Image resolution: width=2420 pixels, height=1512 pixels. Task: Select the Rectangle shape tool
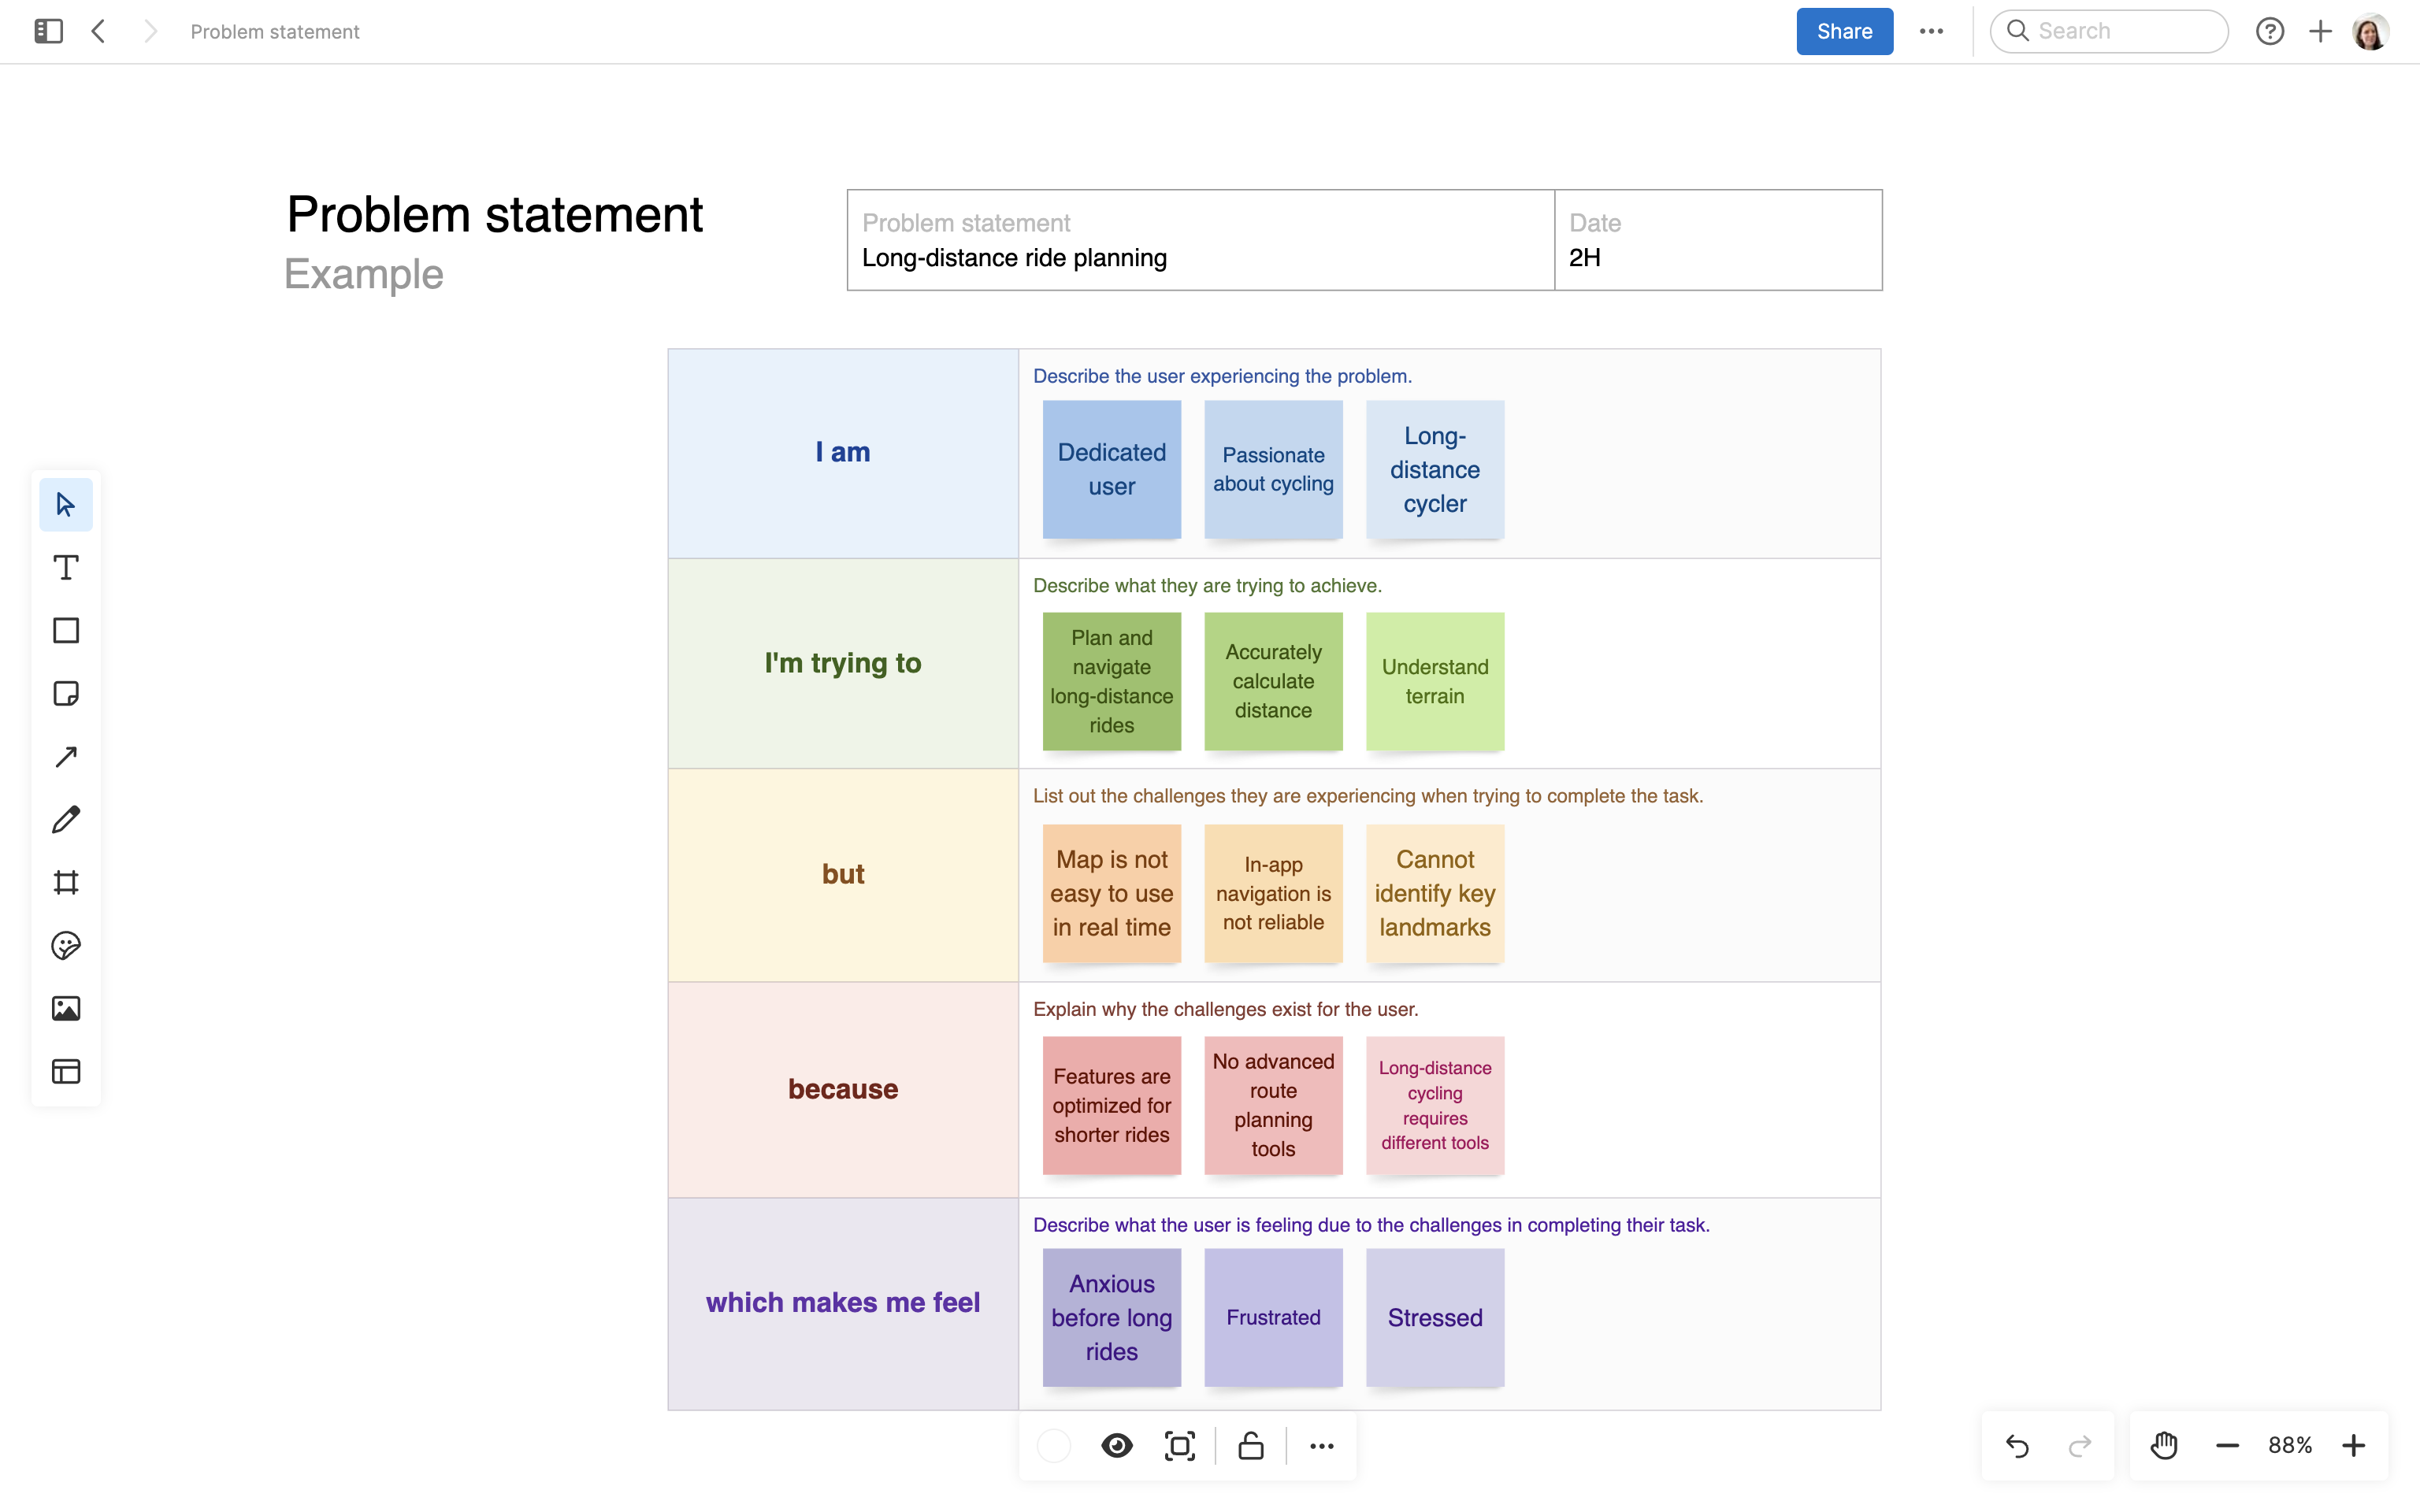(x=66, y=631)
